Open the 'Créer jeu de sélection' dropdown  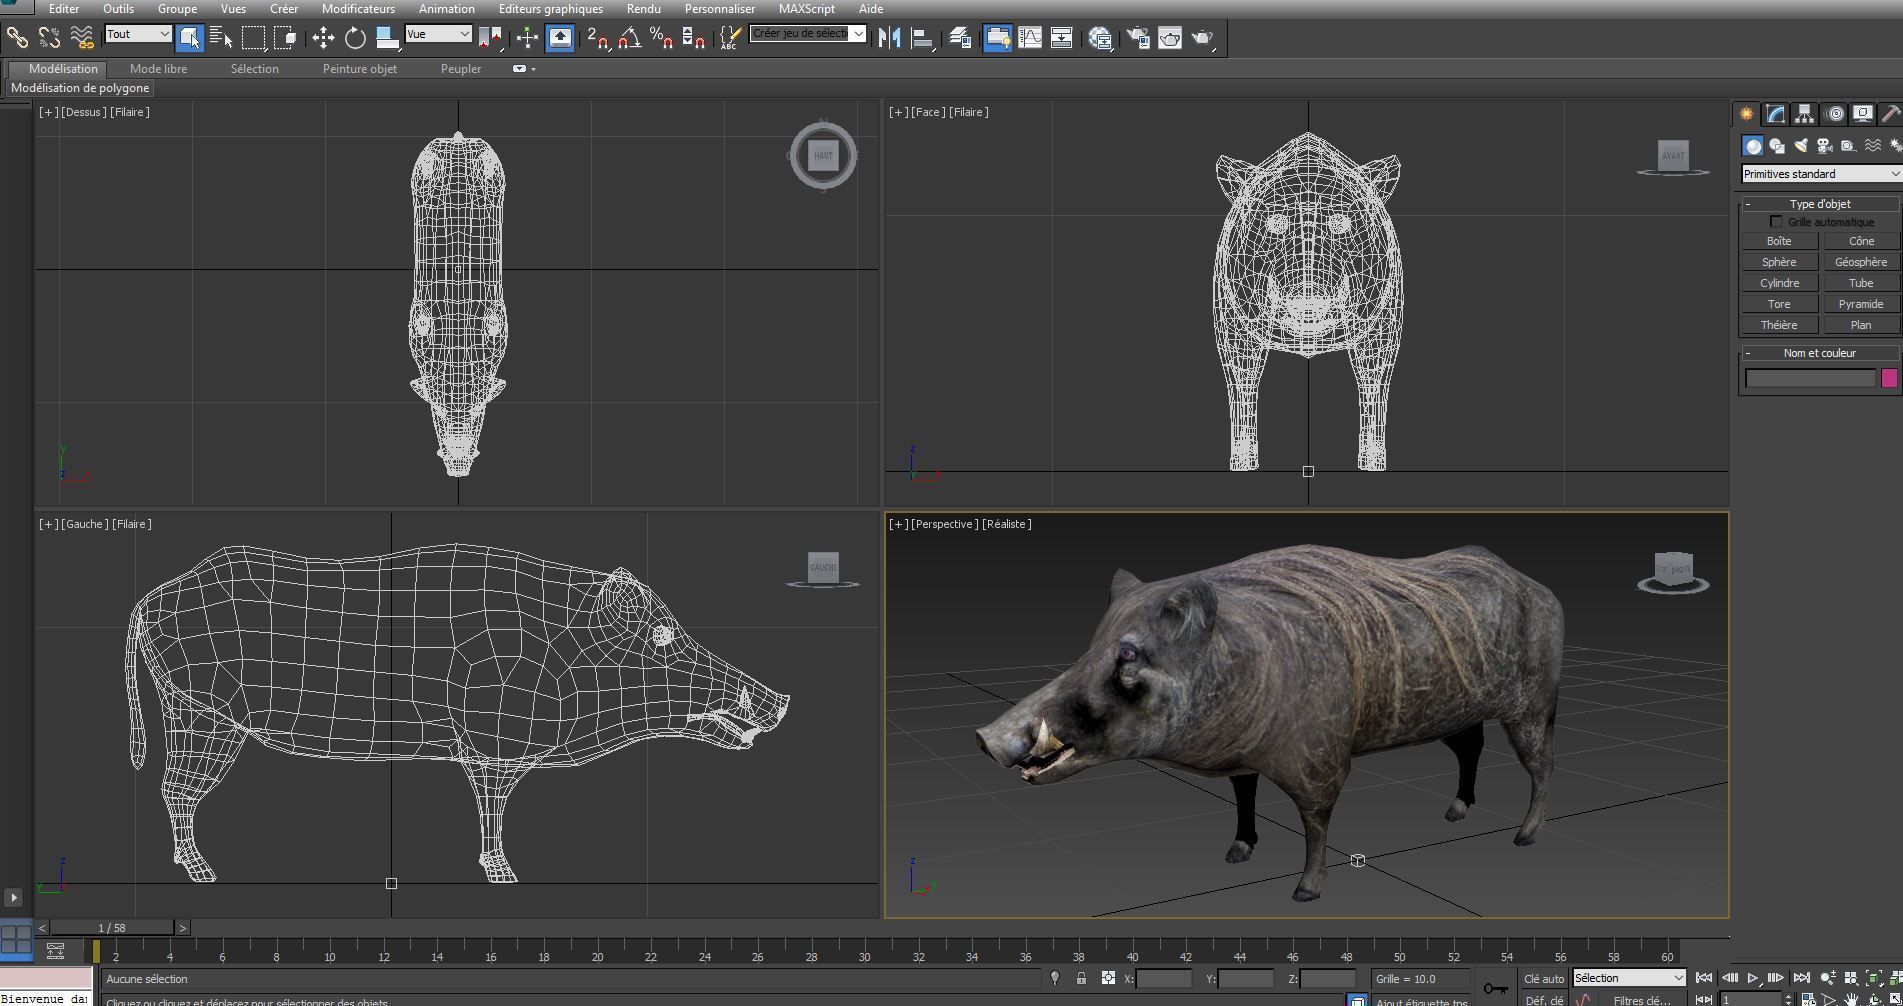808,34
